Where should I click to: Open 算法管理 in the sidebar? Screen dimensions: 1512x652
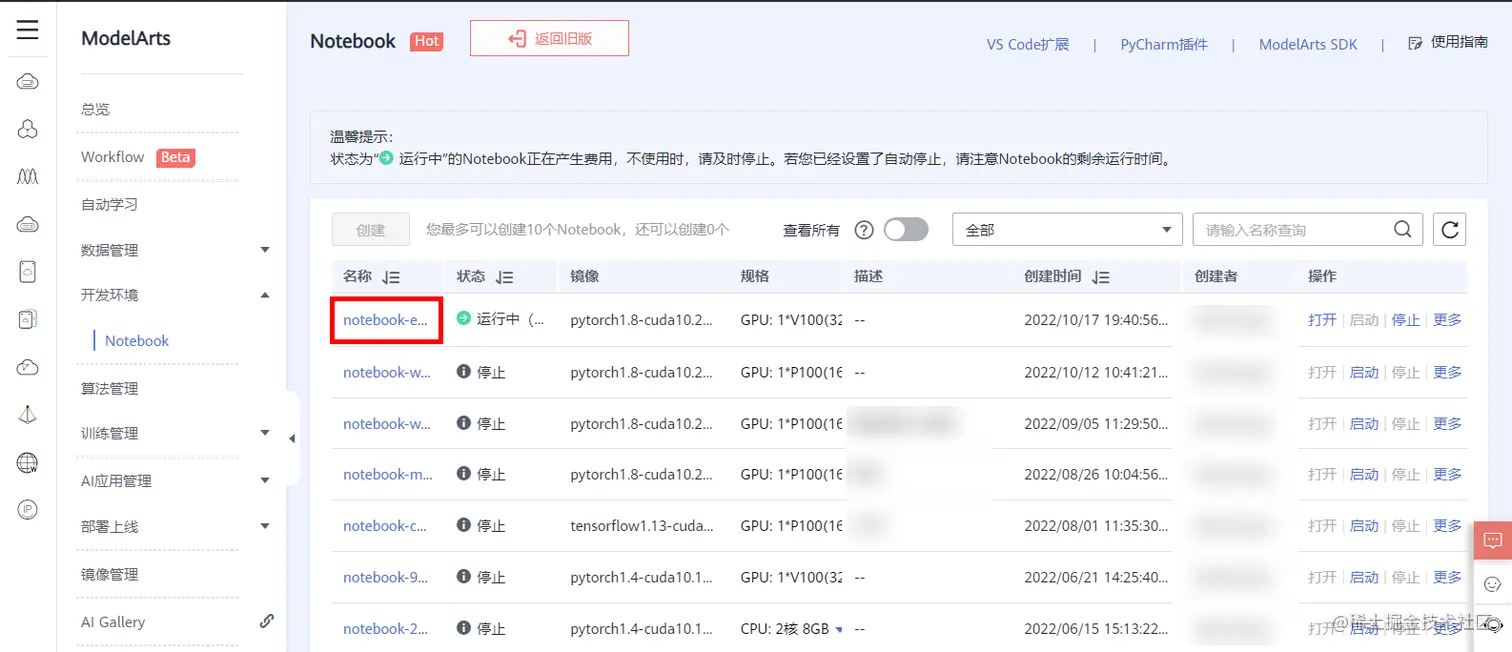[x=109, y=388]
